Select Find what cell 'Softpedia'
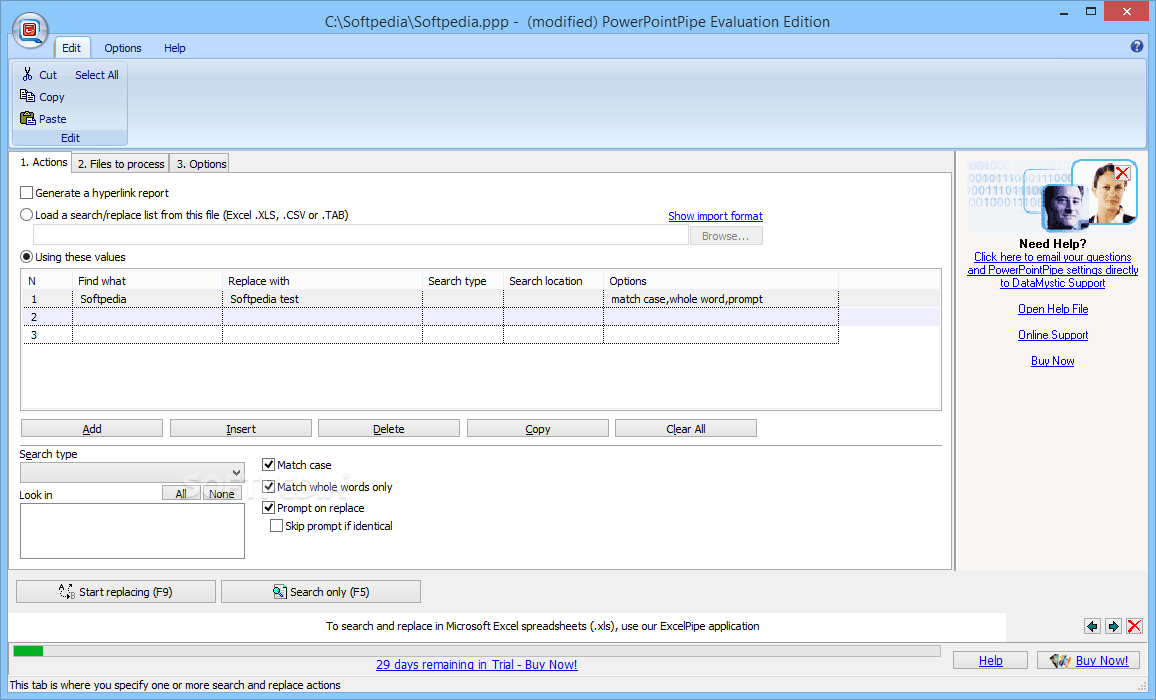The width and height of the screenshot is (1156, 700). click(147, 299)
